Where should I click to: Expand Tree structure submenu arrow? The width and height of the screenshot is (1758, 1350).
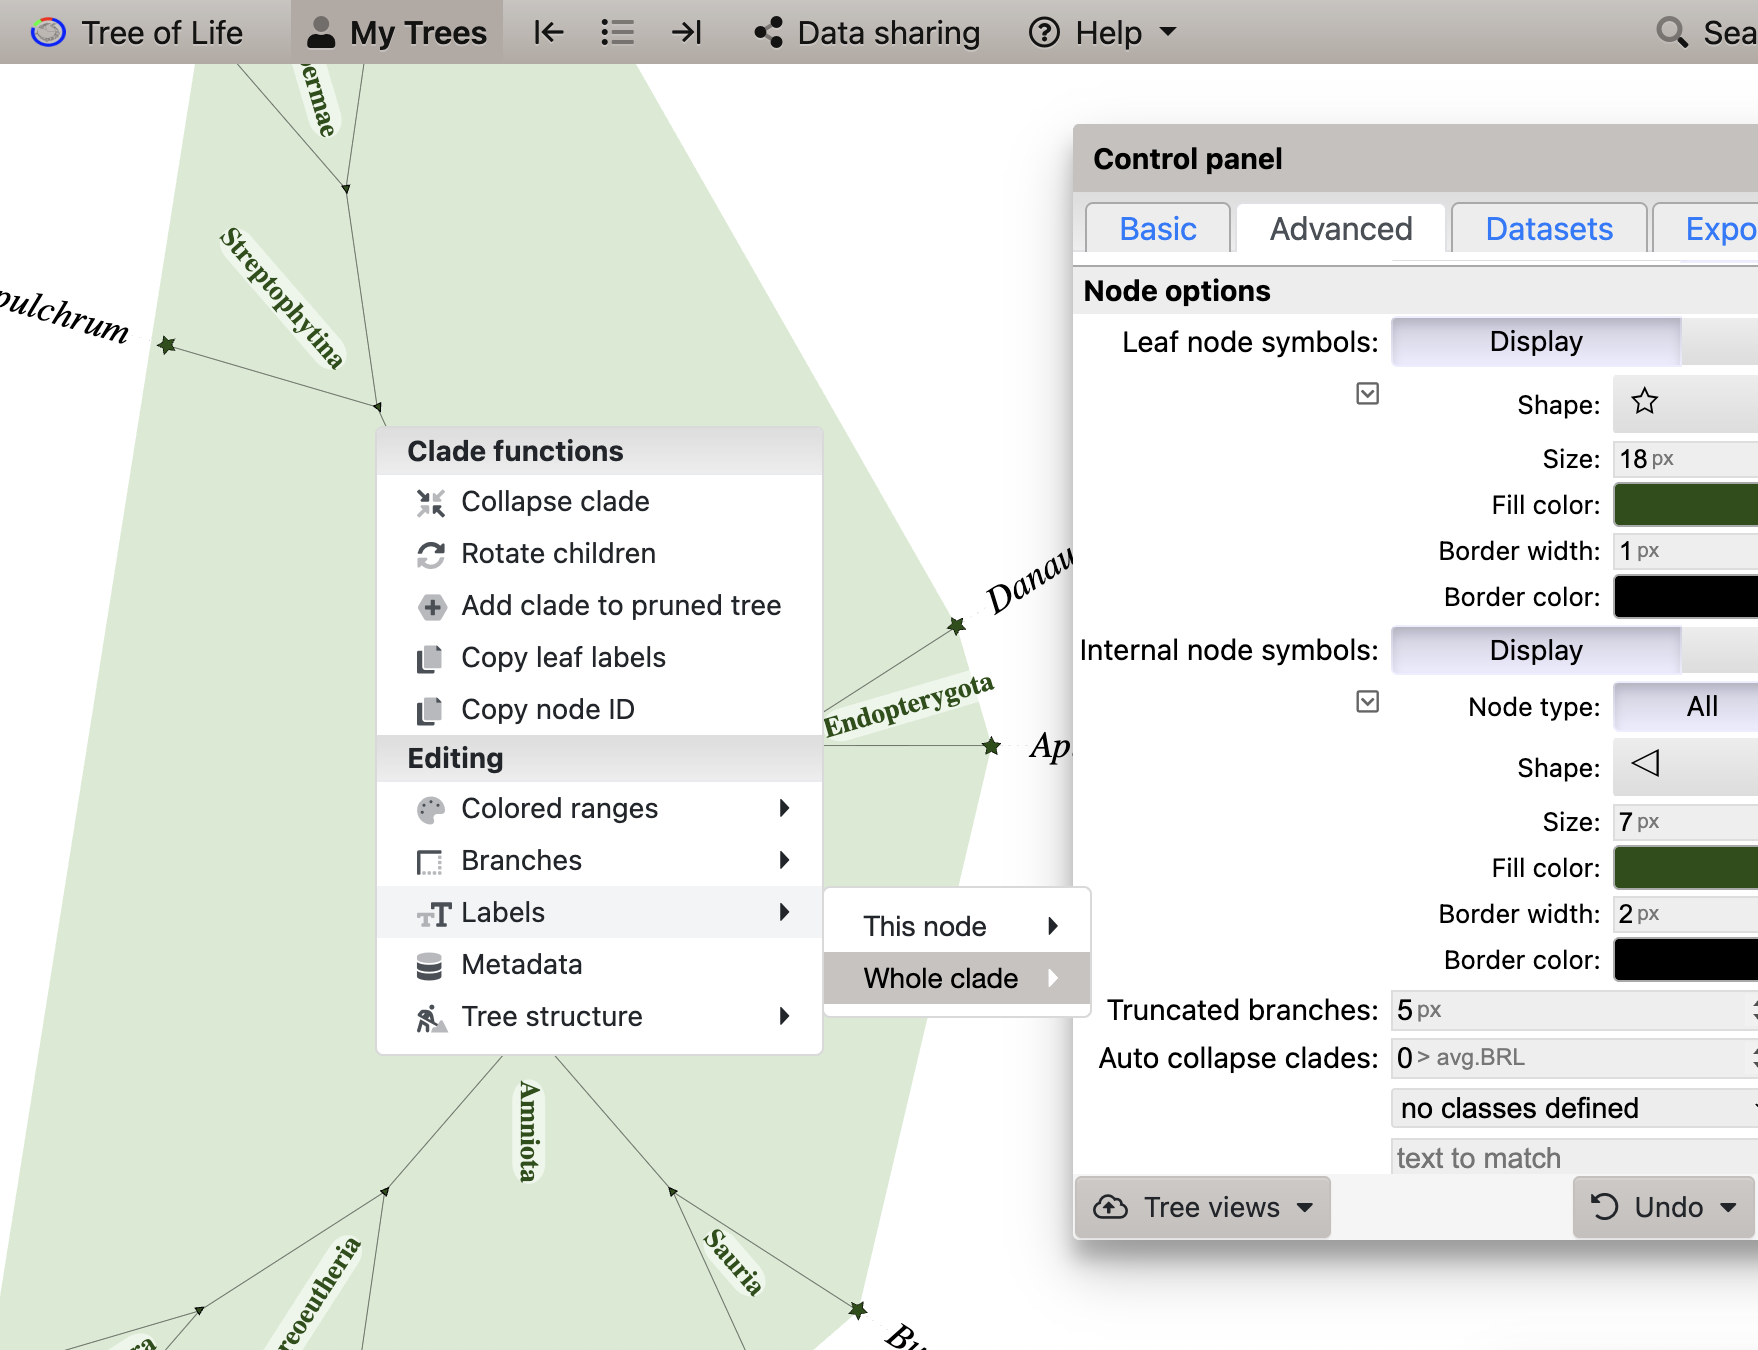tap(785, 1016)
